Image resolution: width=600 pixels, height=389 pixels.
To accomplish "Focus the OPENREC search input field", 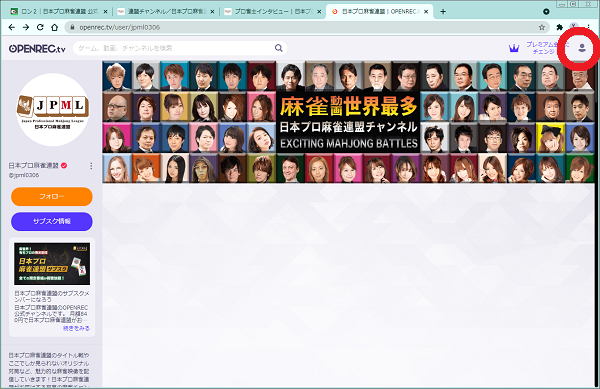I will (x=175, y=48).
